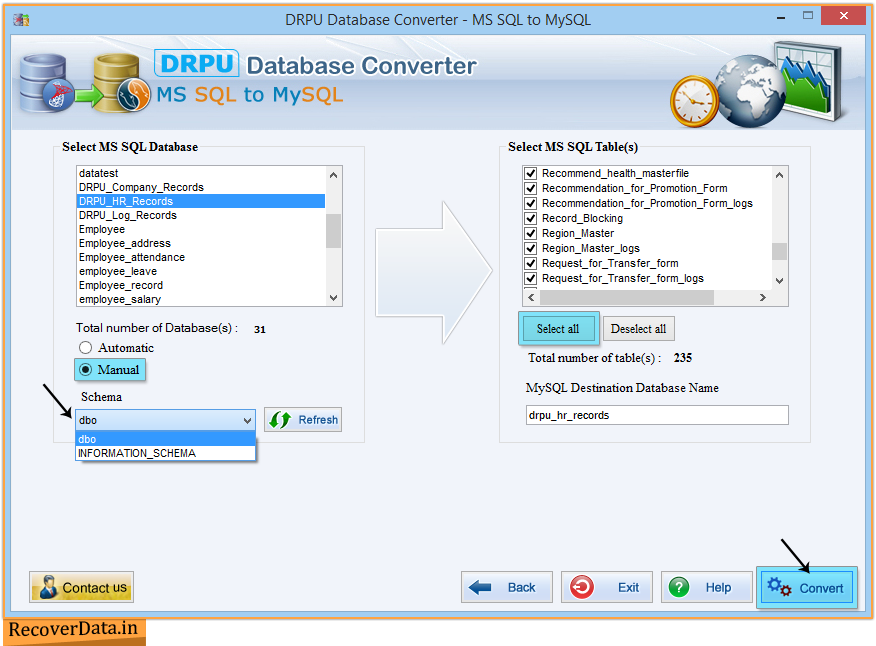Click database list scroll down arrow
This screenshot has height=646, width=876.
(334, 298)
